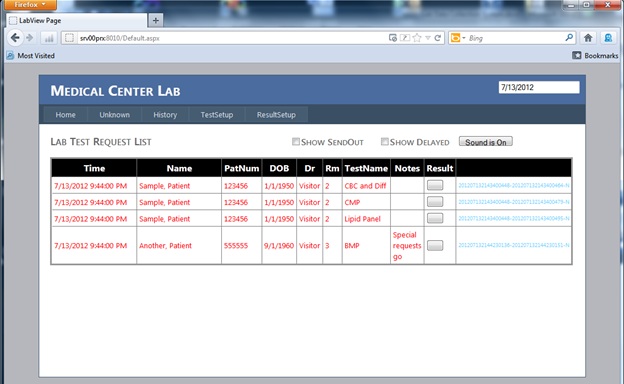This screenshot has width=624, height=384.
Task: Open the URL history dropdown arrow
Action: 427,38
